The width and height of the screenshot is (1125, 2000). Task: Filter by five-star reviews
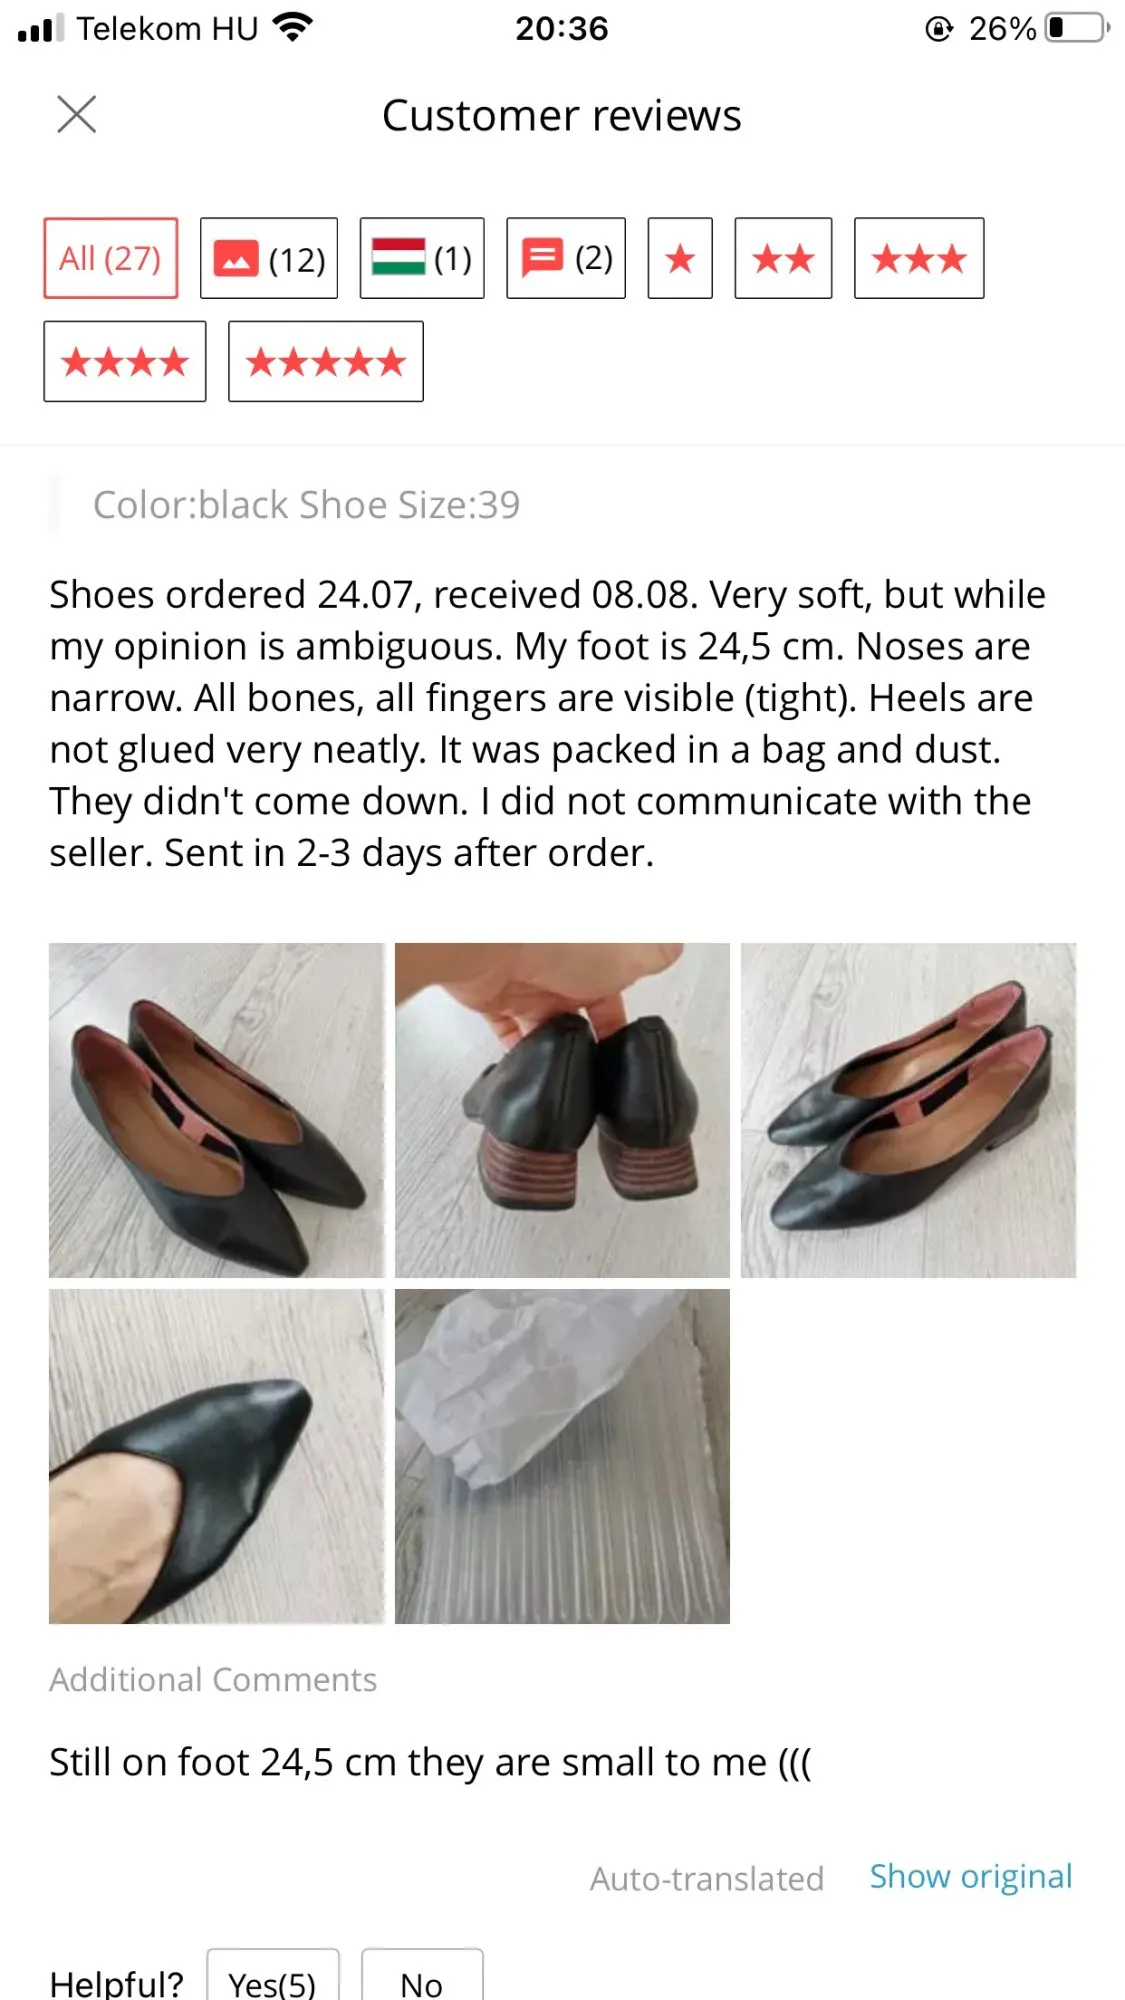[326, 361]
